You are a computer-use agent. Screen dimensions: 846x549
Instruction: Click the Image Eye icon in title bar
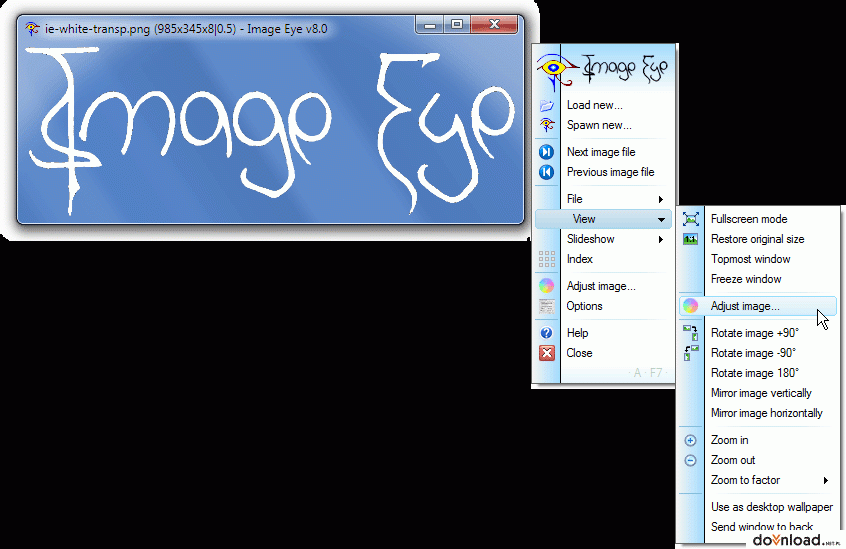(32, 29)
